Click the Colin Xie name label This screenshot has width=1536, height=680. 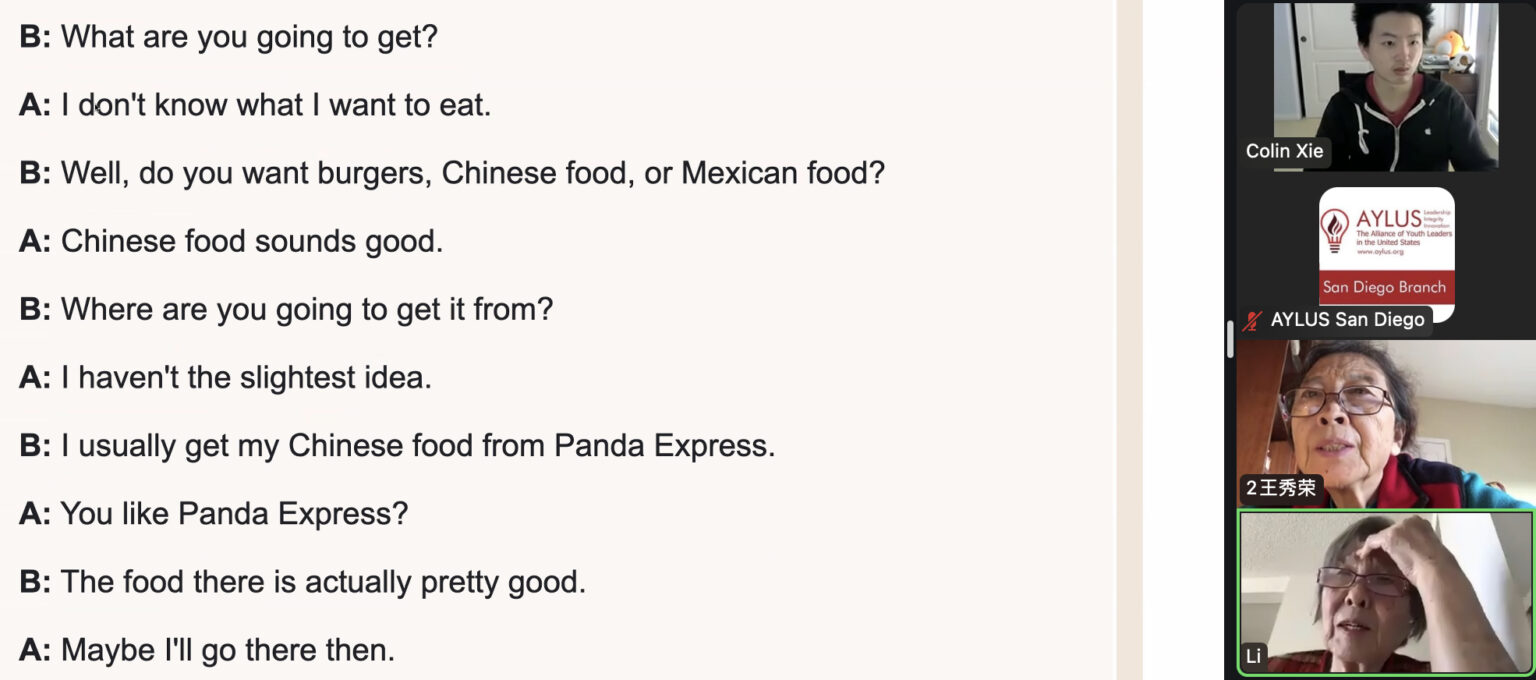1284,151
